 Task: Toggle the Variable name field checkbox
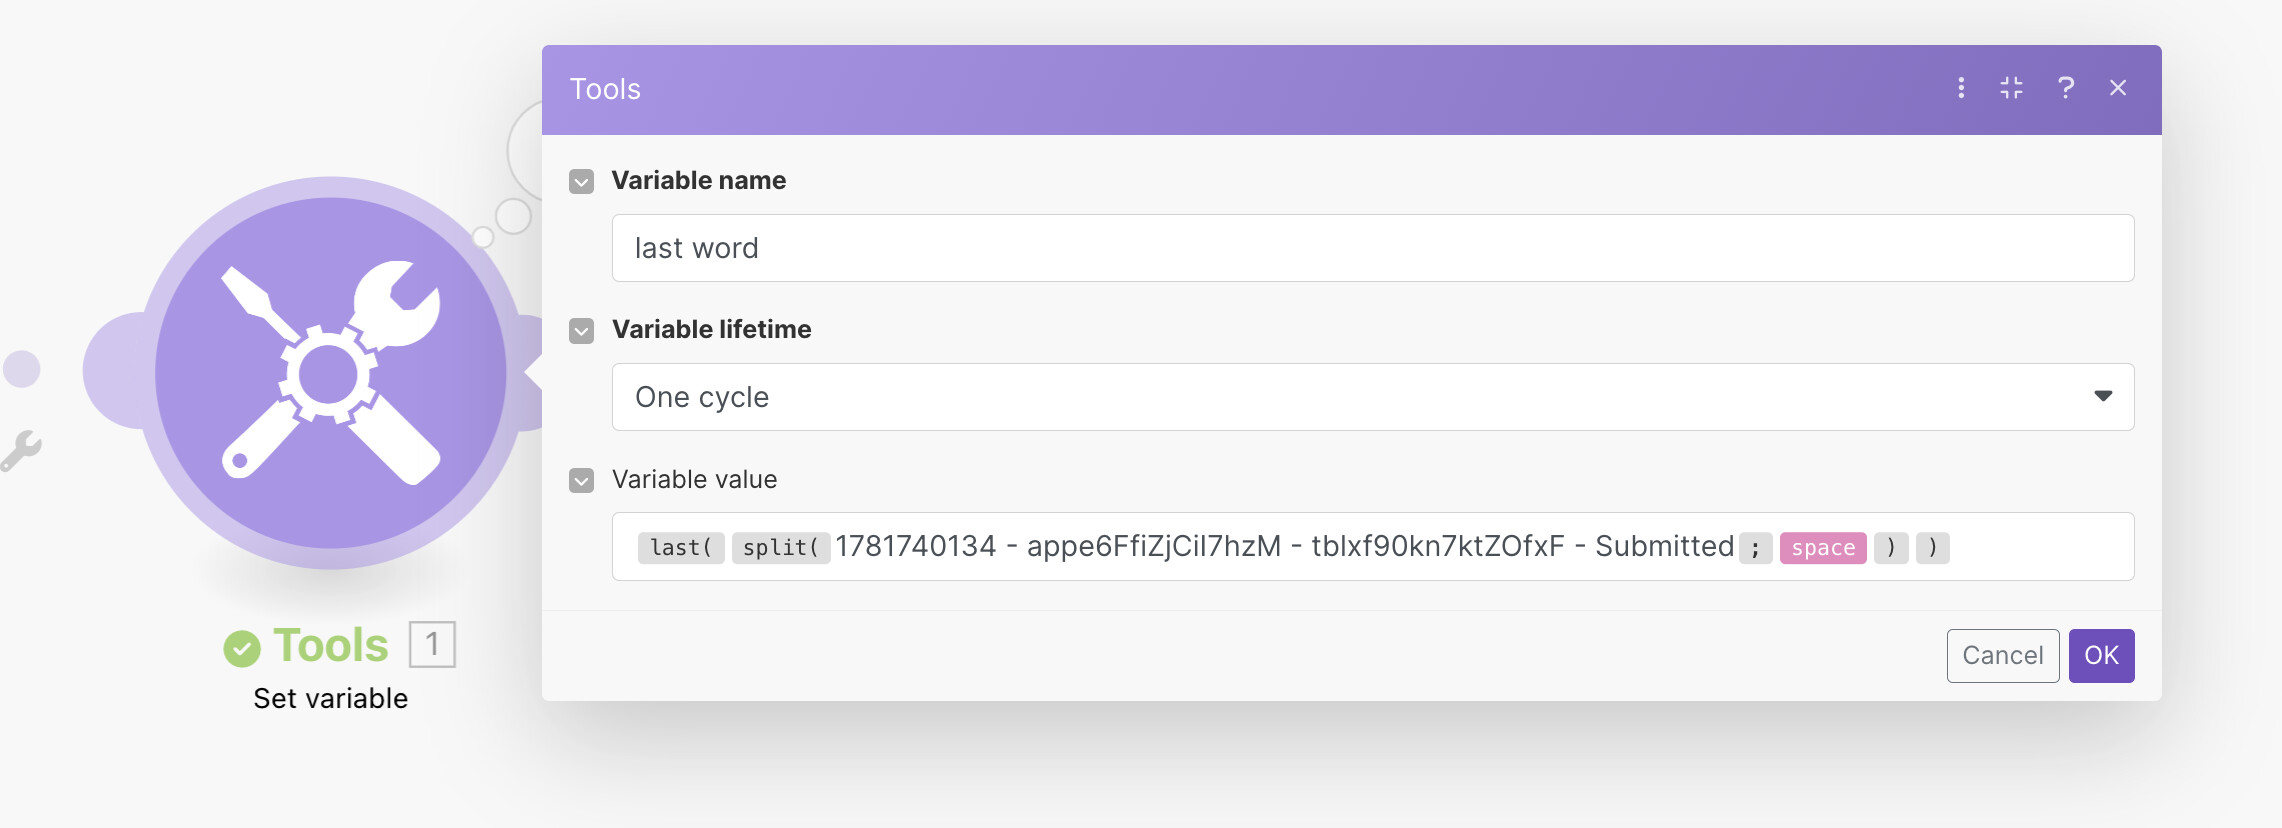click(x=581, y=181)
